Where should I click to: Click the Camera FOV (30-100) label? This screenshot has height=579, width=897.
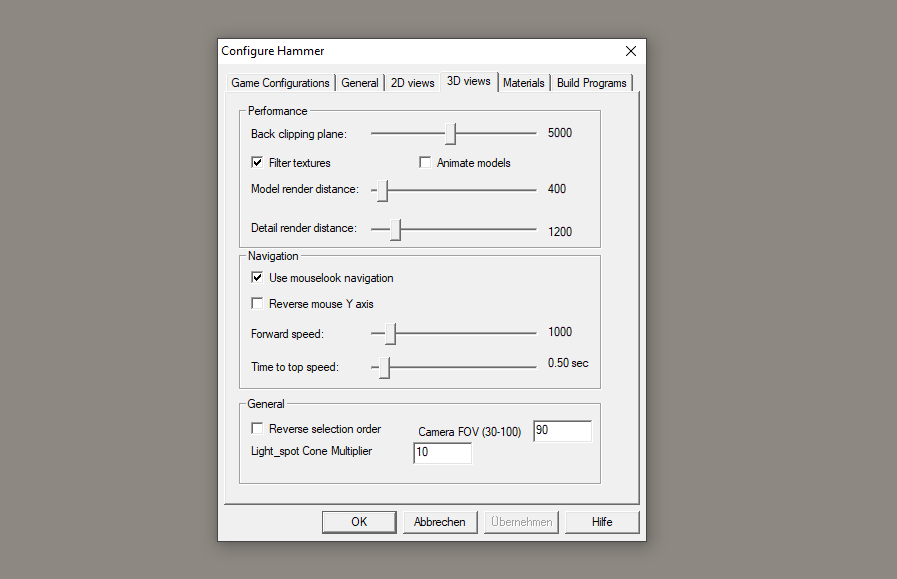[x=470, y=432]
